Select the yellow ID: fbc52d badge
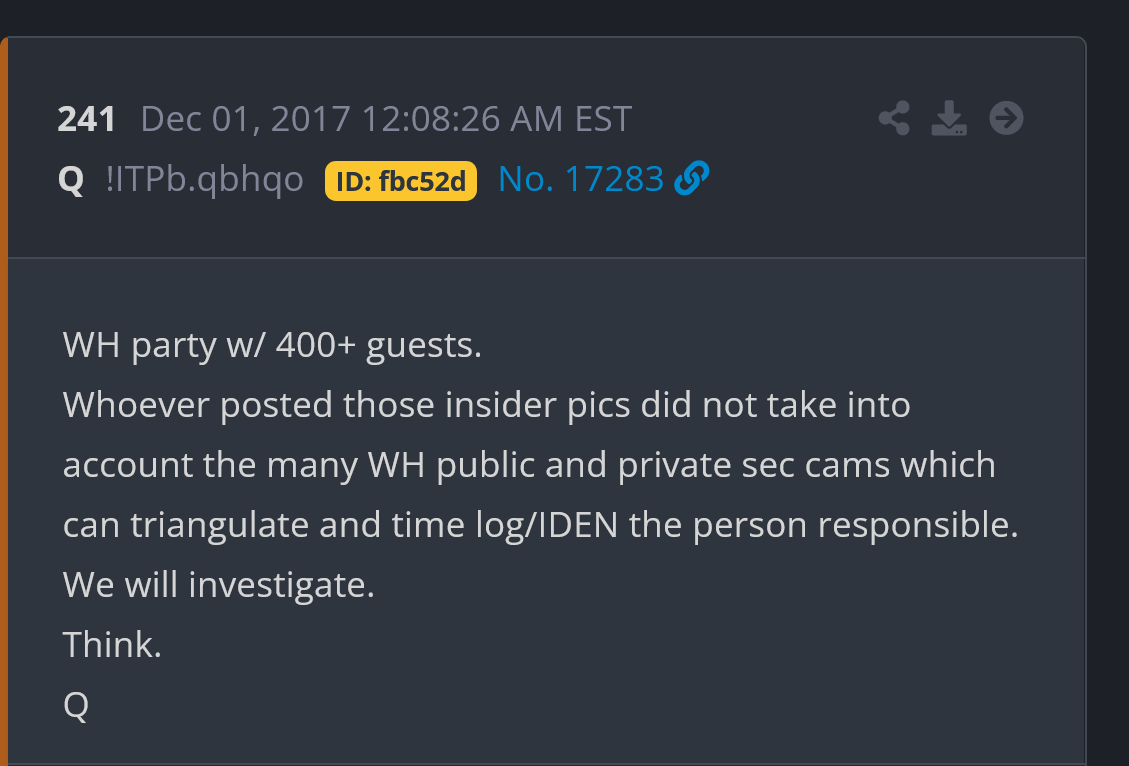The width and height of the screenshot is (1129, 766). (x=401, y=181)
